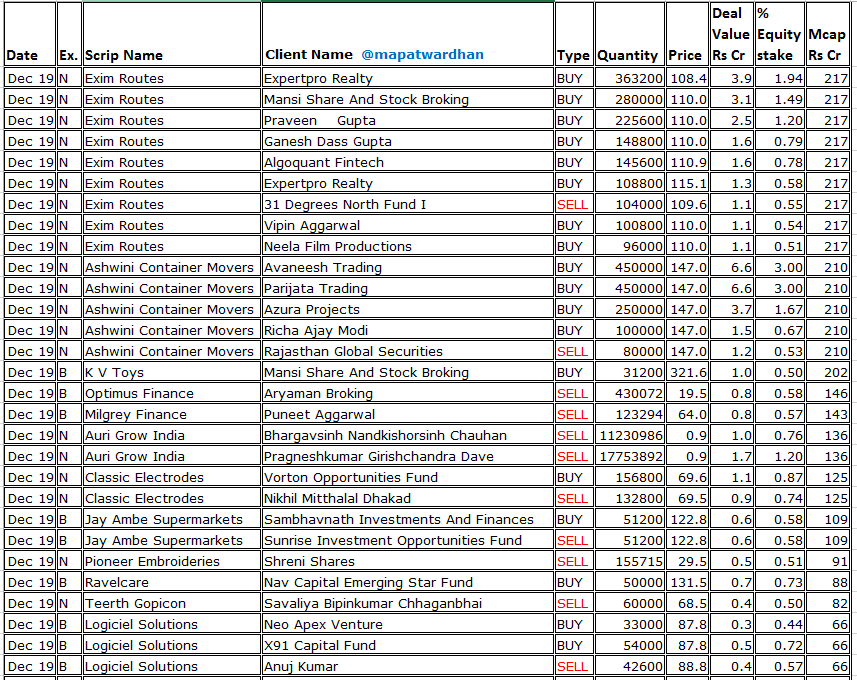Screen dimensions: 857x680
Task: Select the 'Neela Film Productions' cell
Action: click(408, 247)
